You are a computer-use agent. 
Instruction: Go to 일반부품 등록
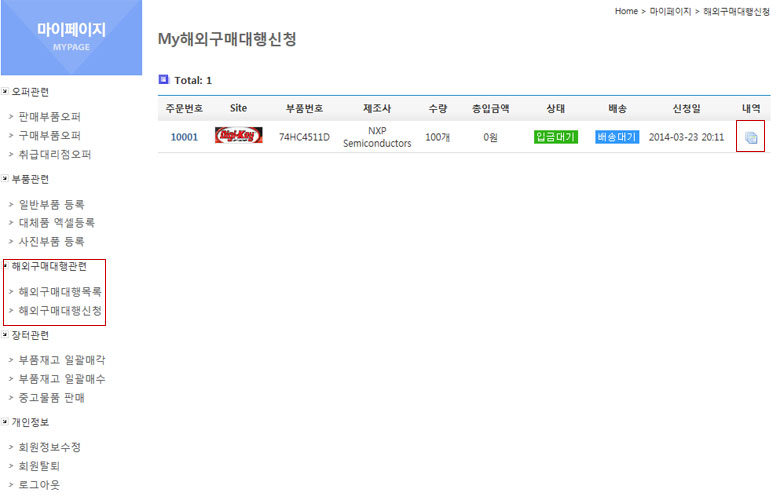[x=51, y=204]
